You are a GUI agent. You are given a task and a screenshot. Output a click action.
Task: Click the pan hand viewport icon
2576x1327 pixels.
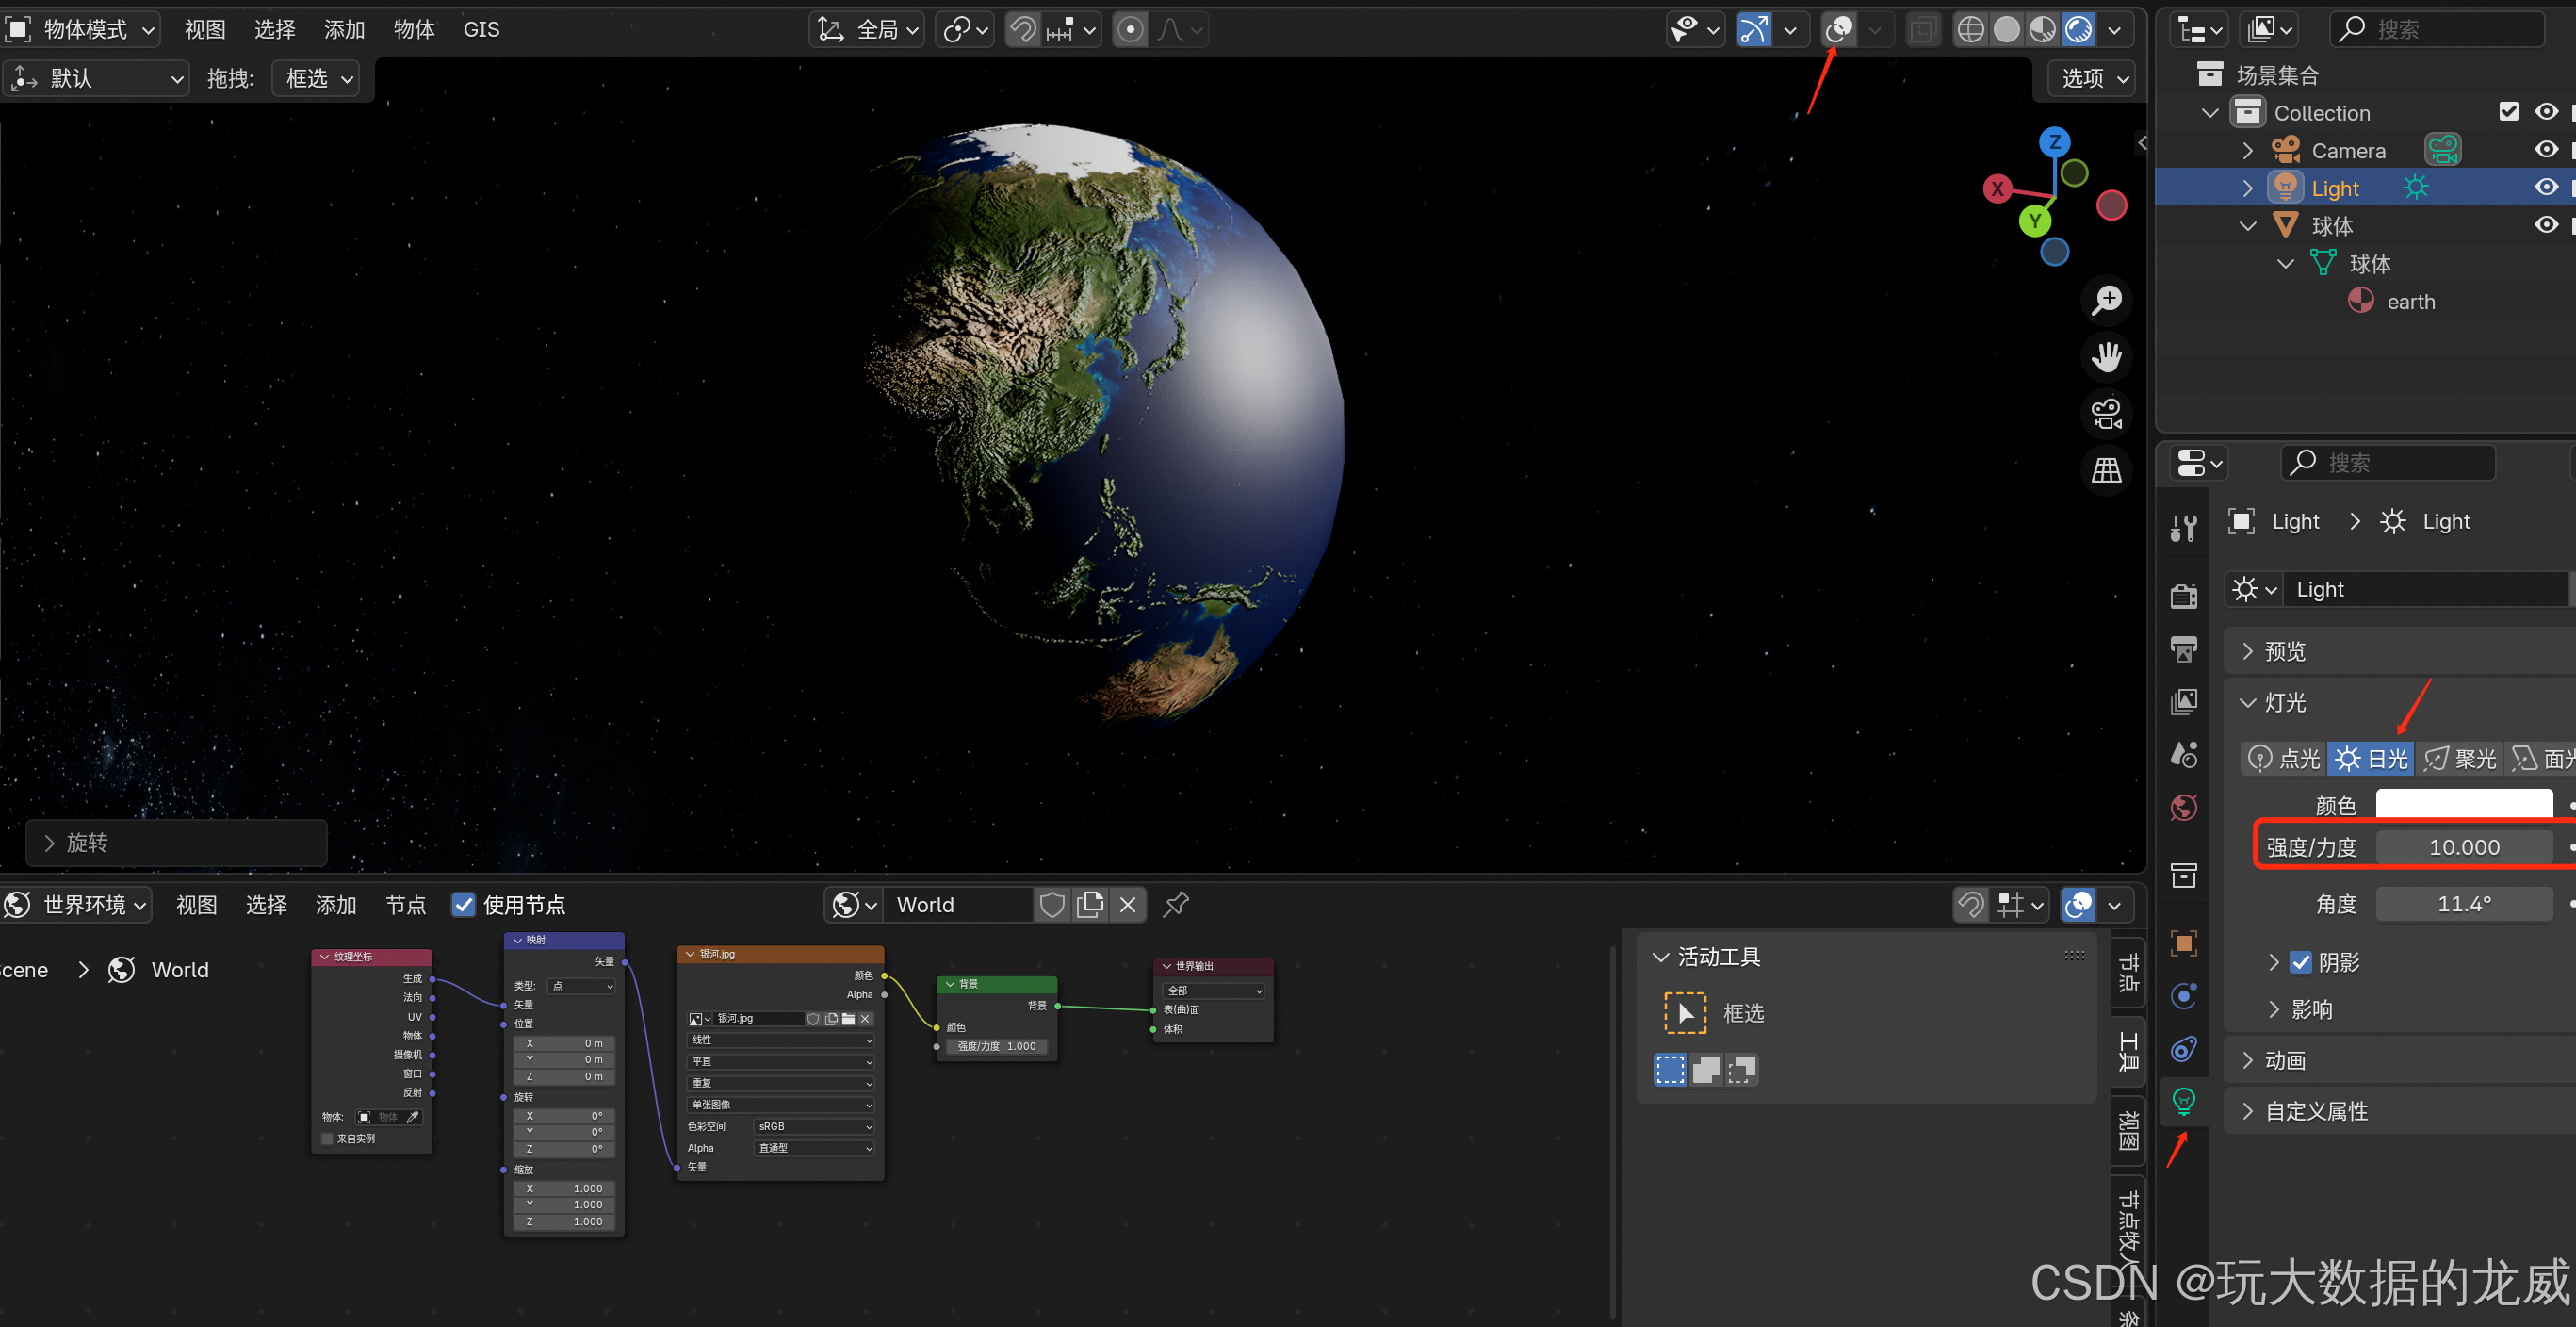click(x=2107, y=357)
